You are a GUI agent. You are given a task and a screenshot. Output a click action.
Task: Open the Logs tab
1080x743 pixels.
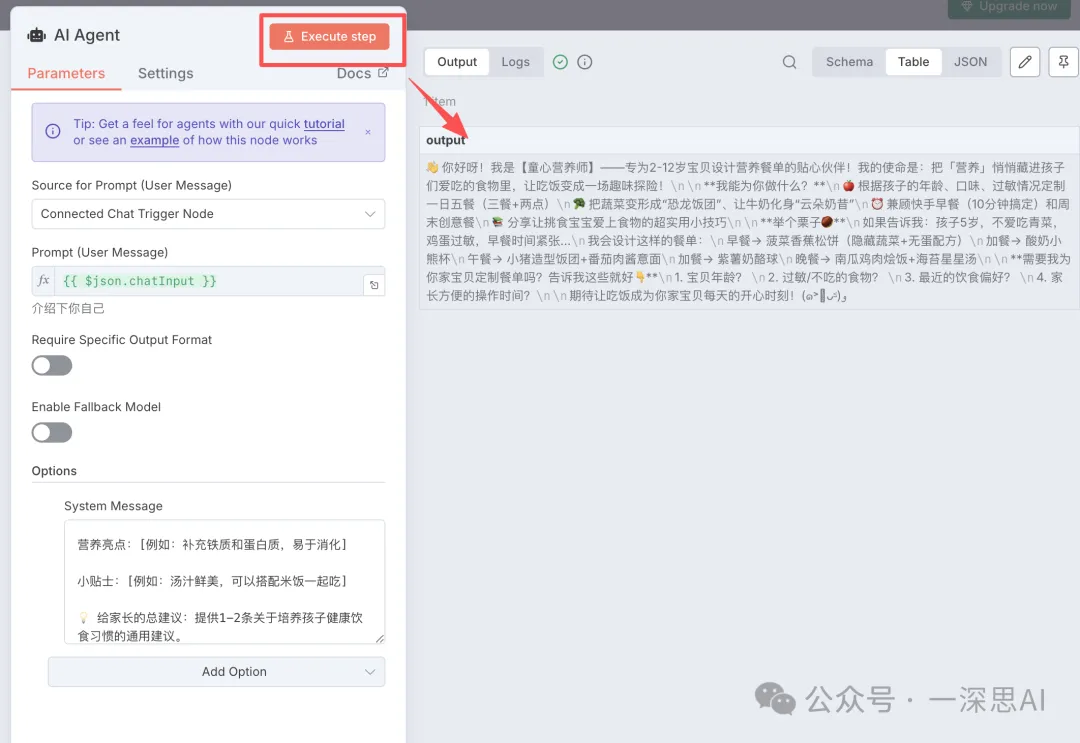coord(515,62)
